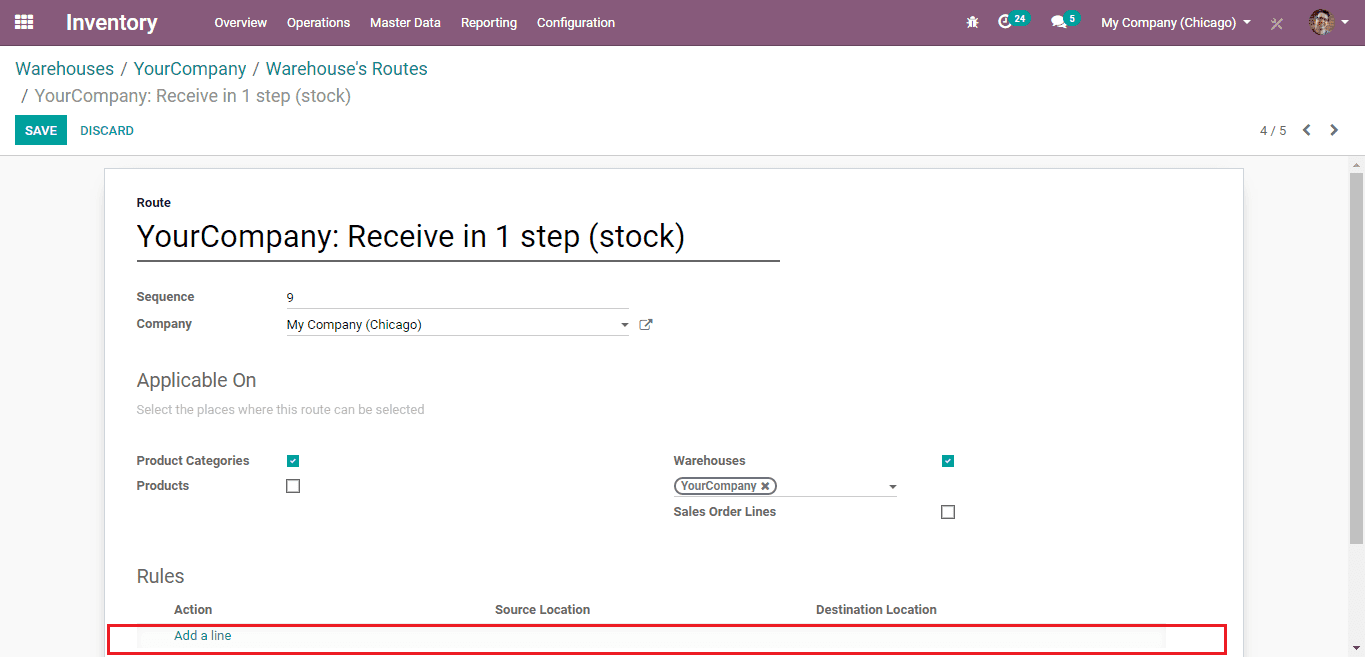
Task: Toggle Product Categories checkbox
Action: pos(293,461)
